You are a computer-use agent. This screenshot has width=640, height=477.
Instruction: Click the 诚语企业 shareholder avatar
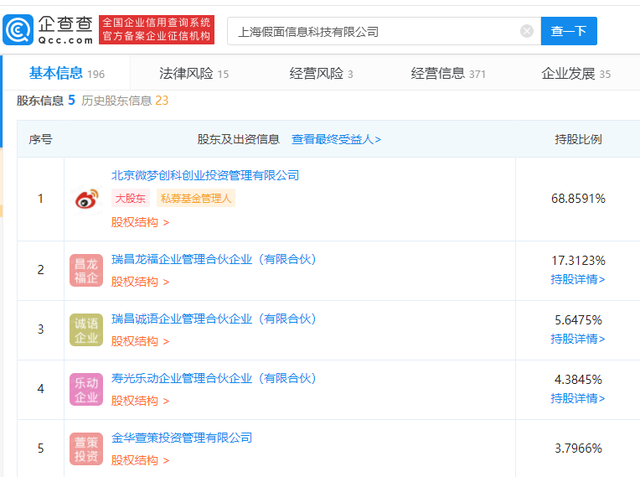[x=86, y=330]
